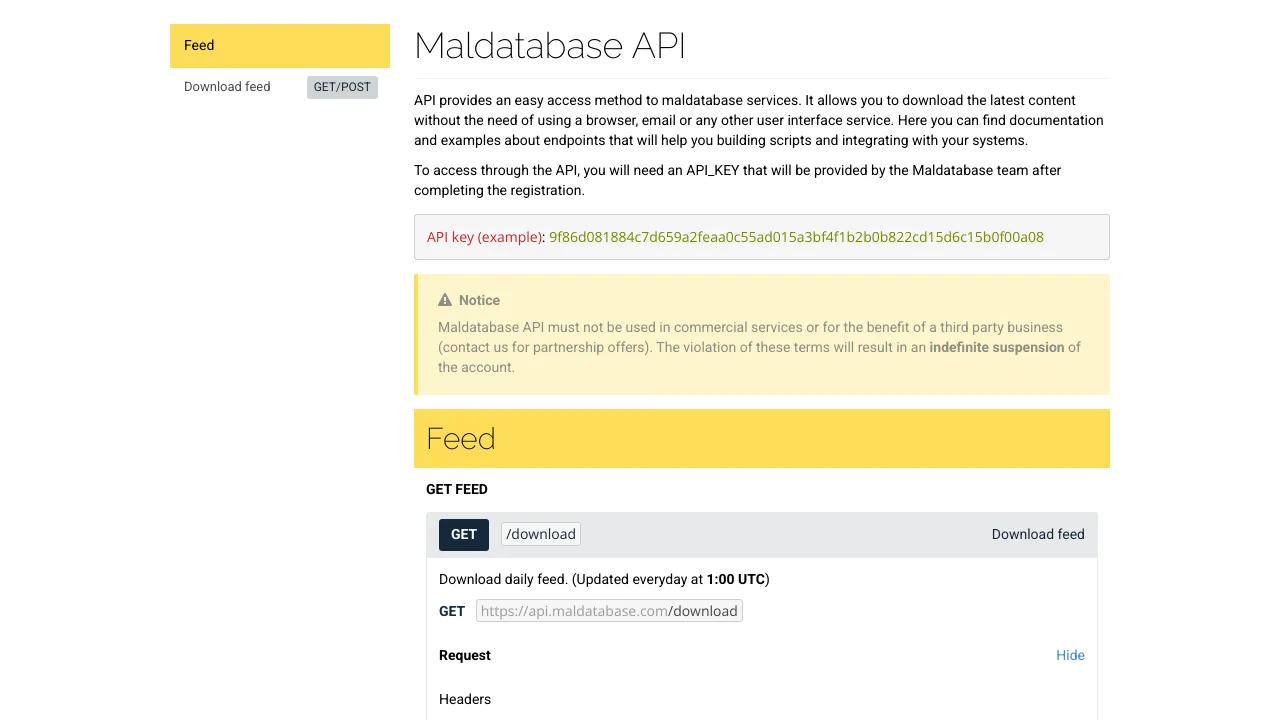Click the Headers label
Viewport: 1280px width, 720px height.
pos(465,699)
